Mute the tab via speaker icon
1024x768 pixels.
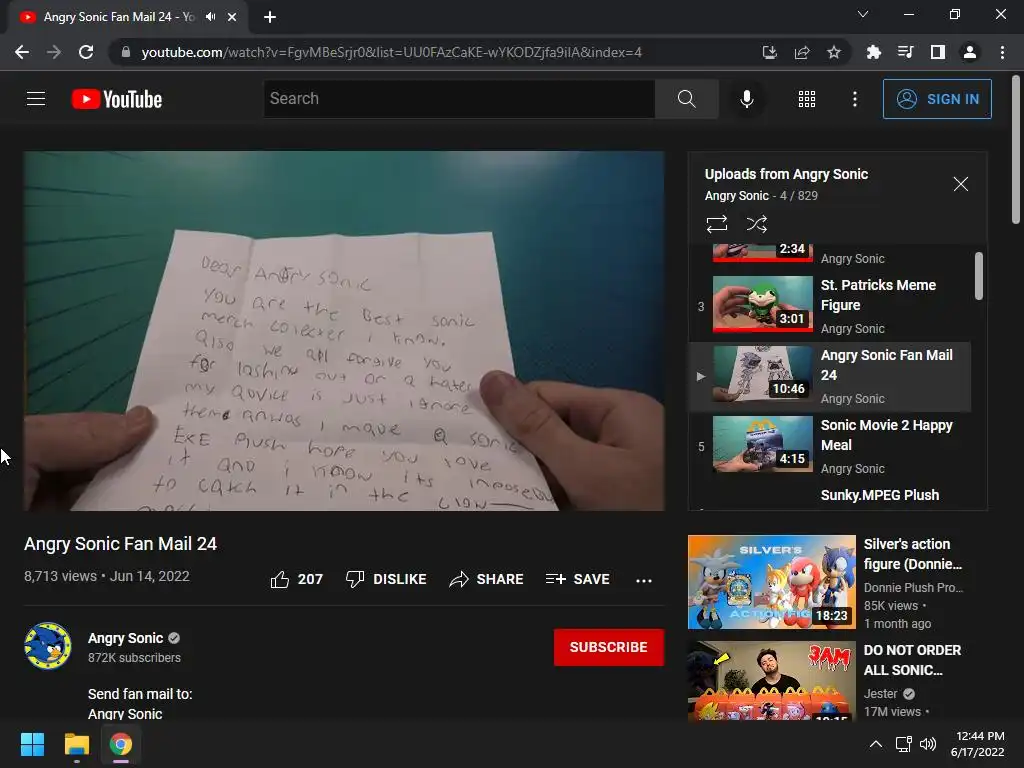coord(210,17)
